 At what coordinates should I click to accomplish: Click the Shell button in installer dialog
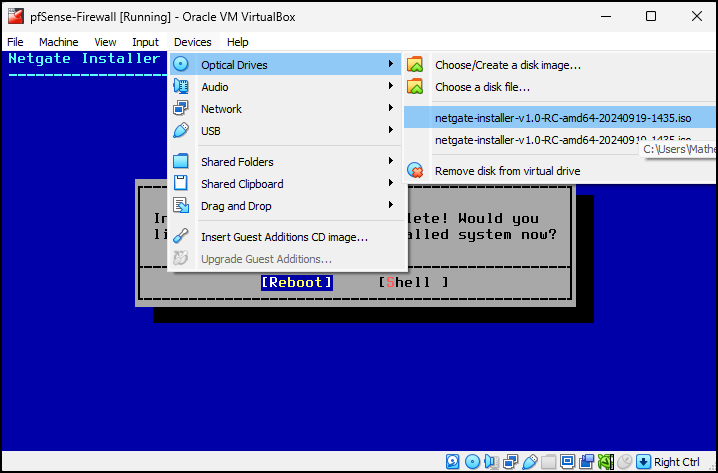413,283
